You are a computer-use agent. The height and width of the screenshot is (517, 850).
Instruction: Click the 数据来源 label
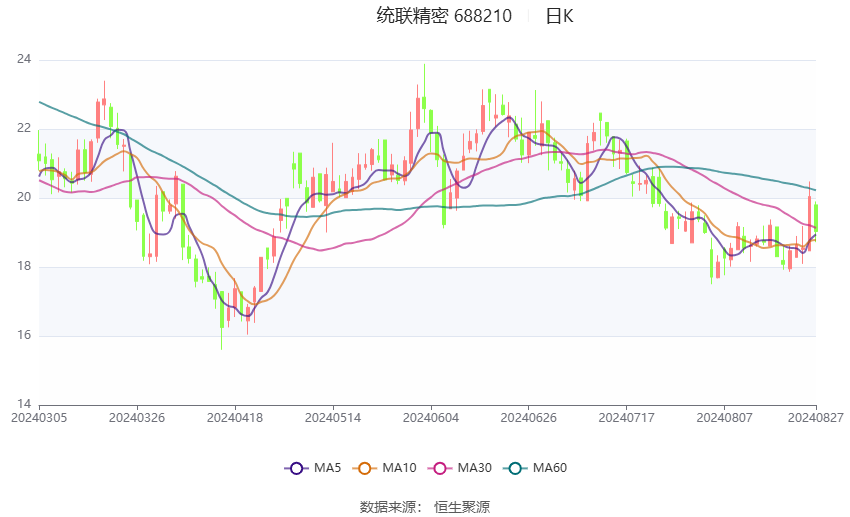[388, 507]
